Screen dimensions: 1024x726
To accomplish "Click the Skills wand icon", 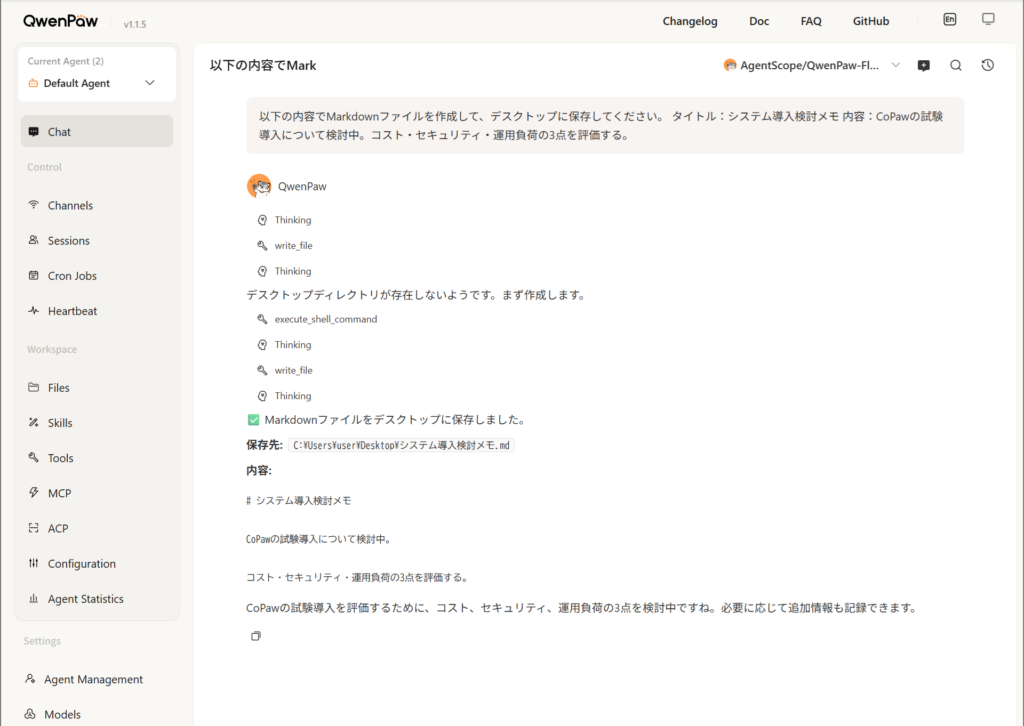I will [x=33, y=422].
